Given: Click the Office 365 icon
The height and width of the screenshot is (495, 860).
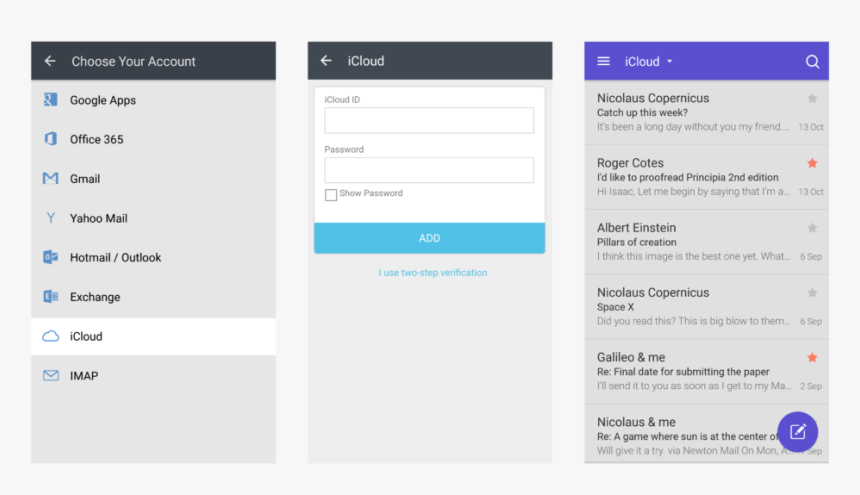Looking at the screenshot, I should tap(50, 139).
